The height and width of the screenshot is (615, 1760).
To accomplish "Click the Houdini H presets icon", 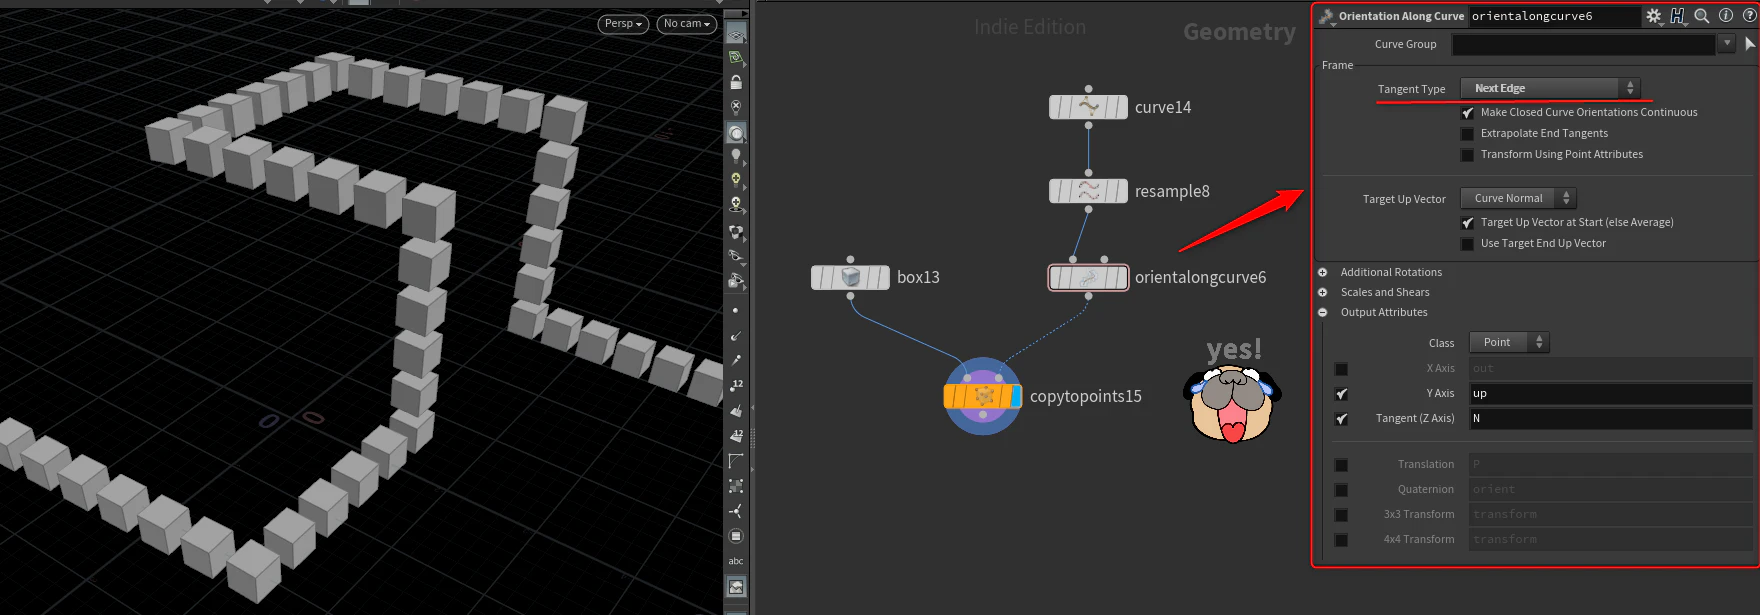I will pyautogui.click(x=1678, y=16).
